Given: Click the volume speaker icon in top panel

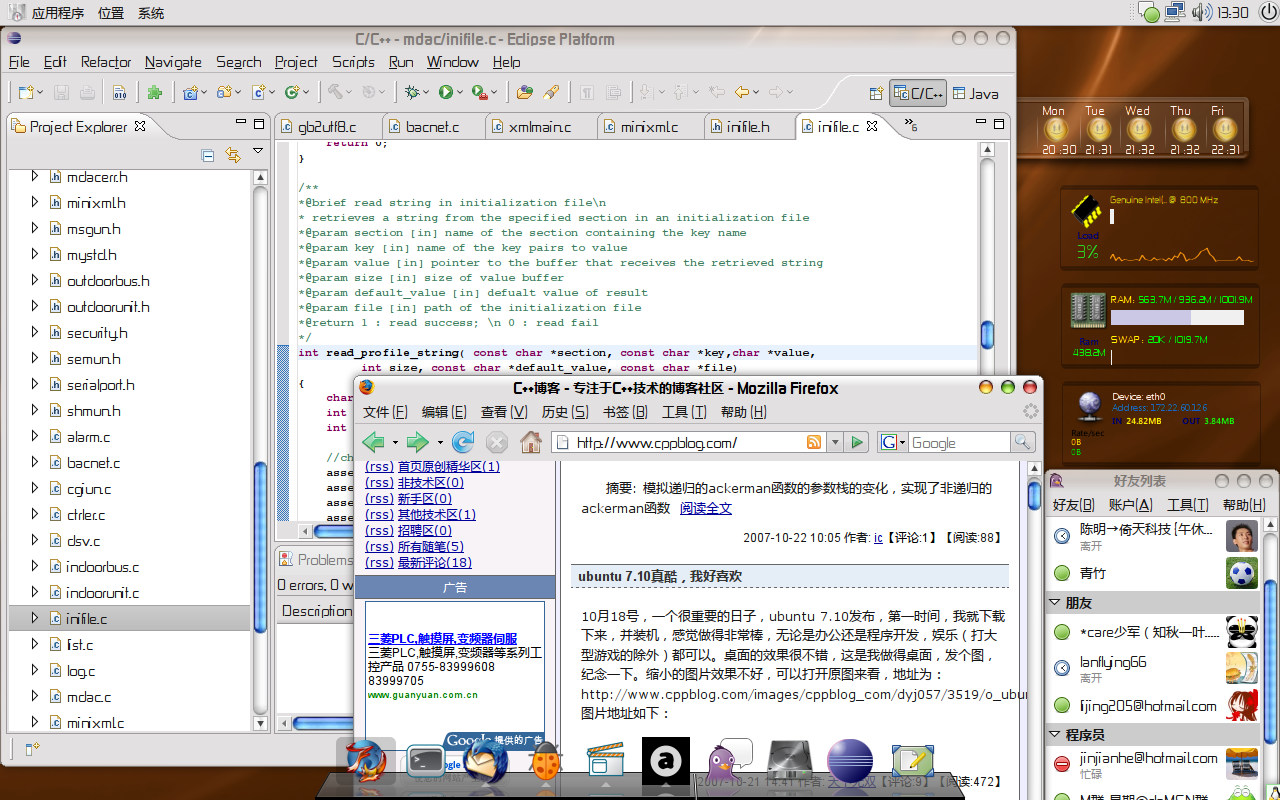Looking at the screenshot, I should tap(1201, 12).
